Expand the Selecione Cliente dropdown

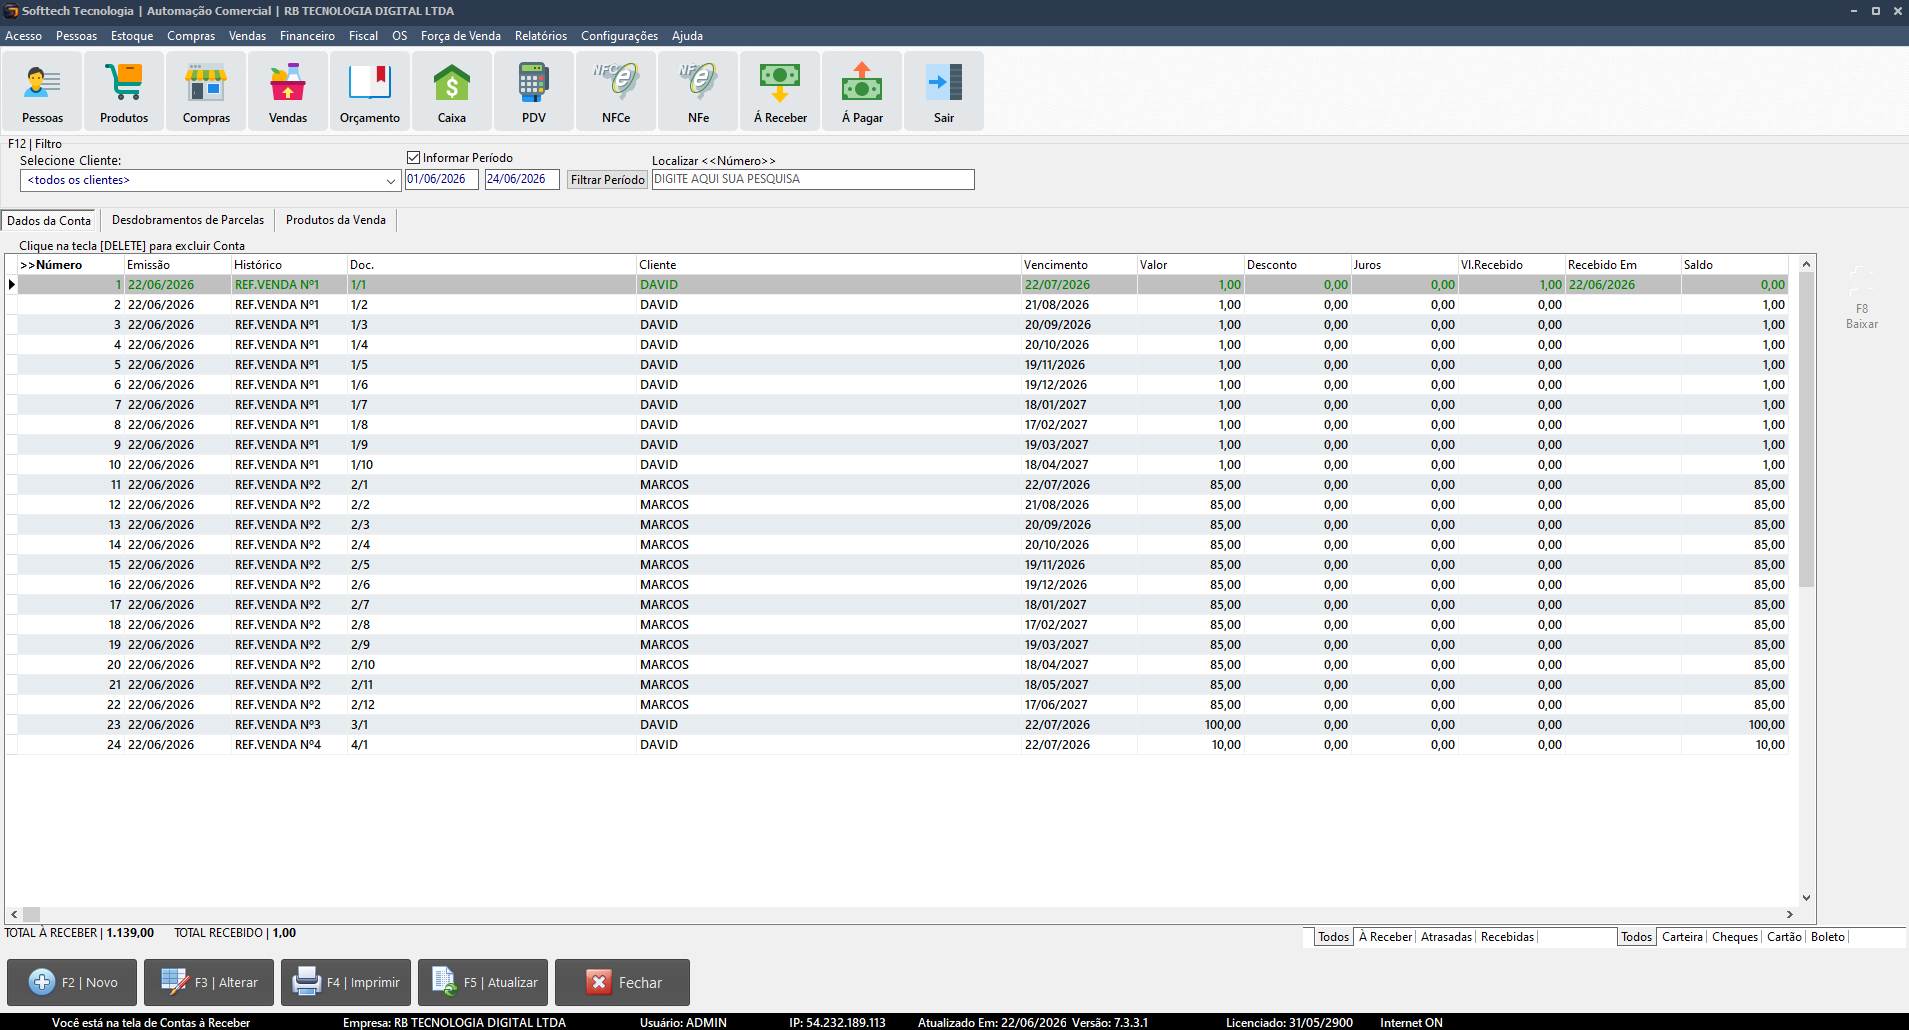[x=391, y=181]
